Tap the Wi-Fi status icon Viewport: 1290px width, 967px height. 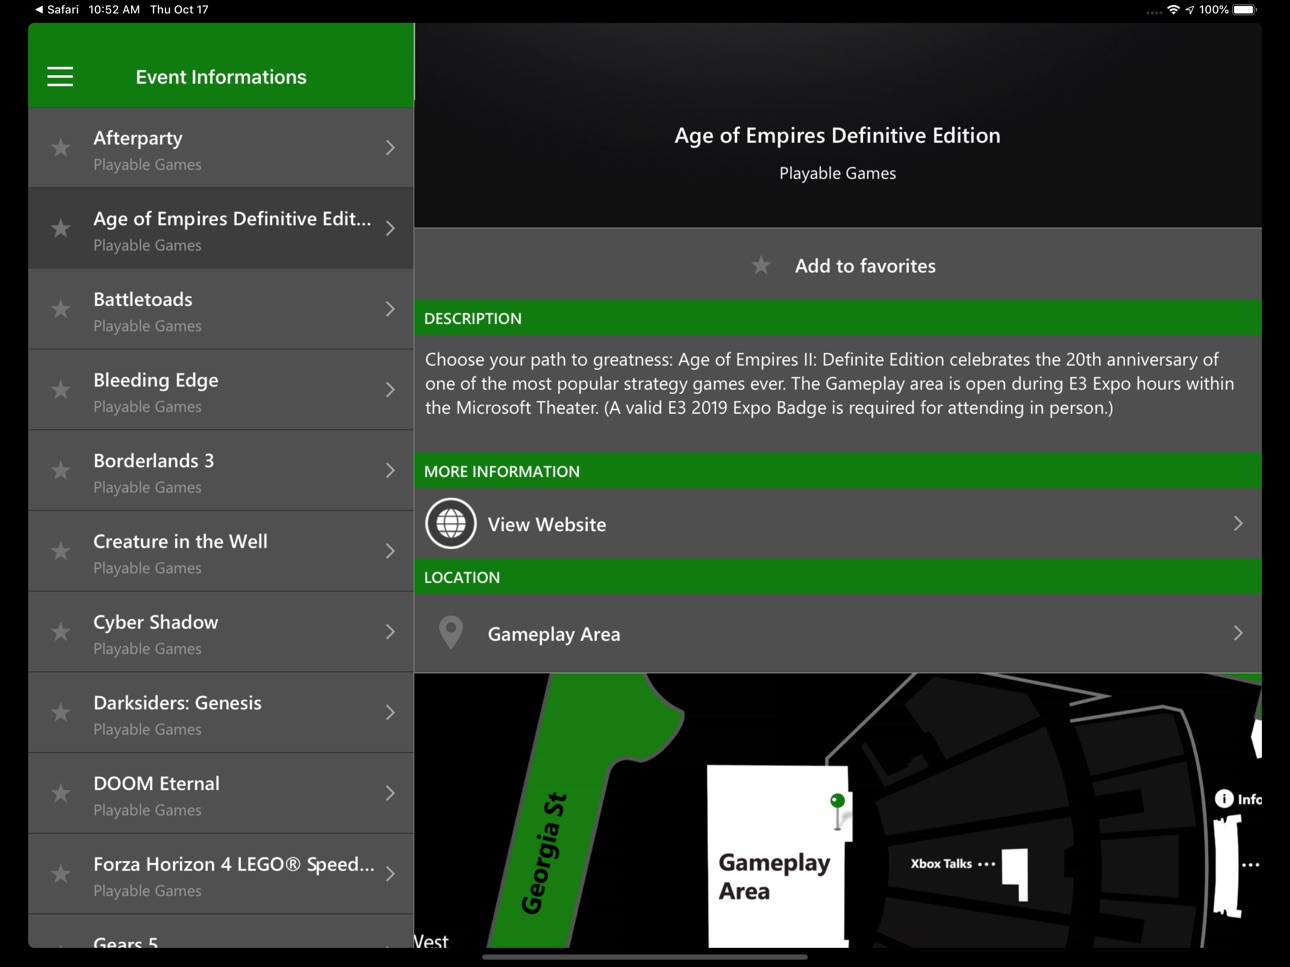pos(1173,10)
